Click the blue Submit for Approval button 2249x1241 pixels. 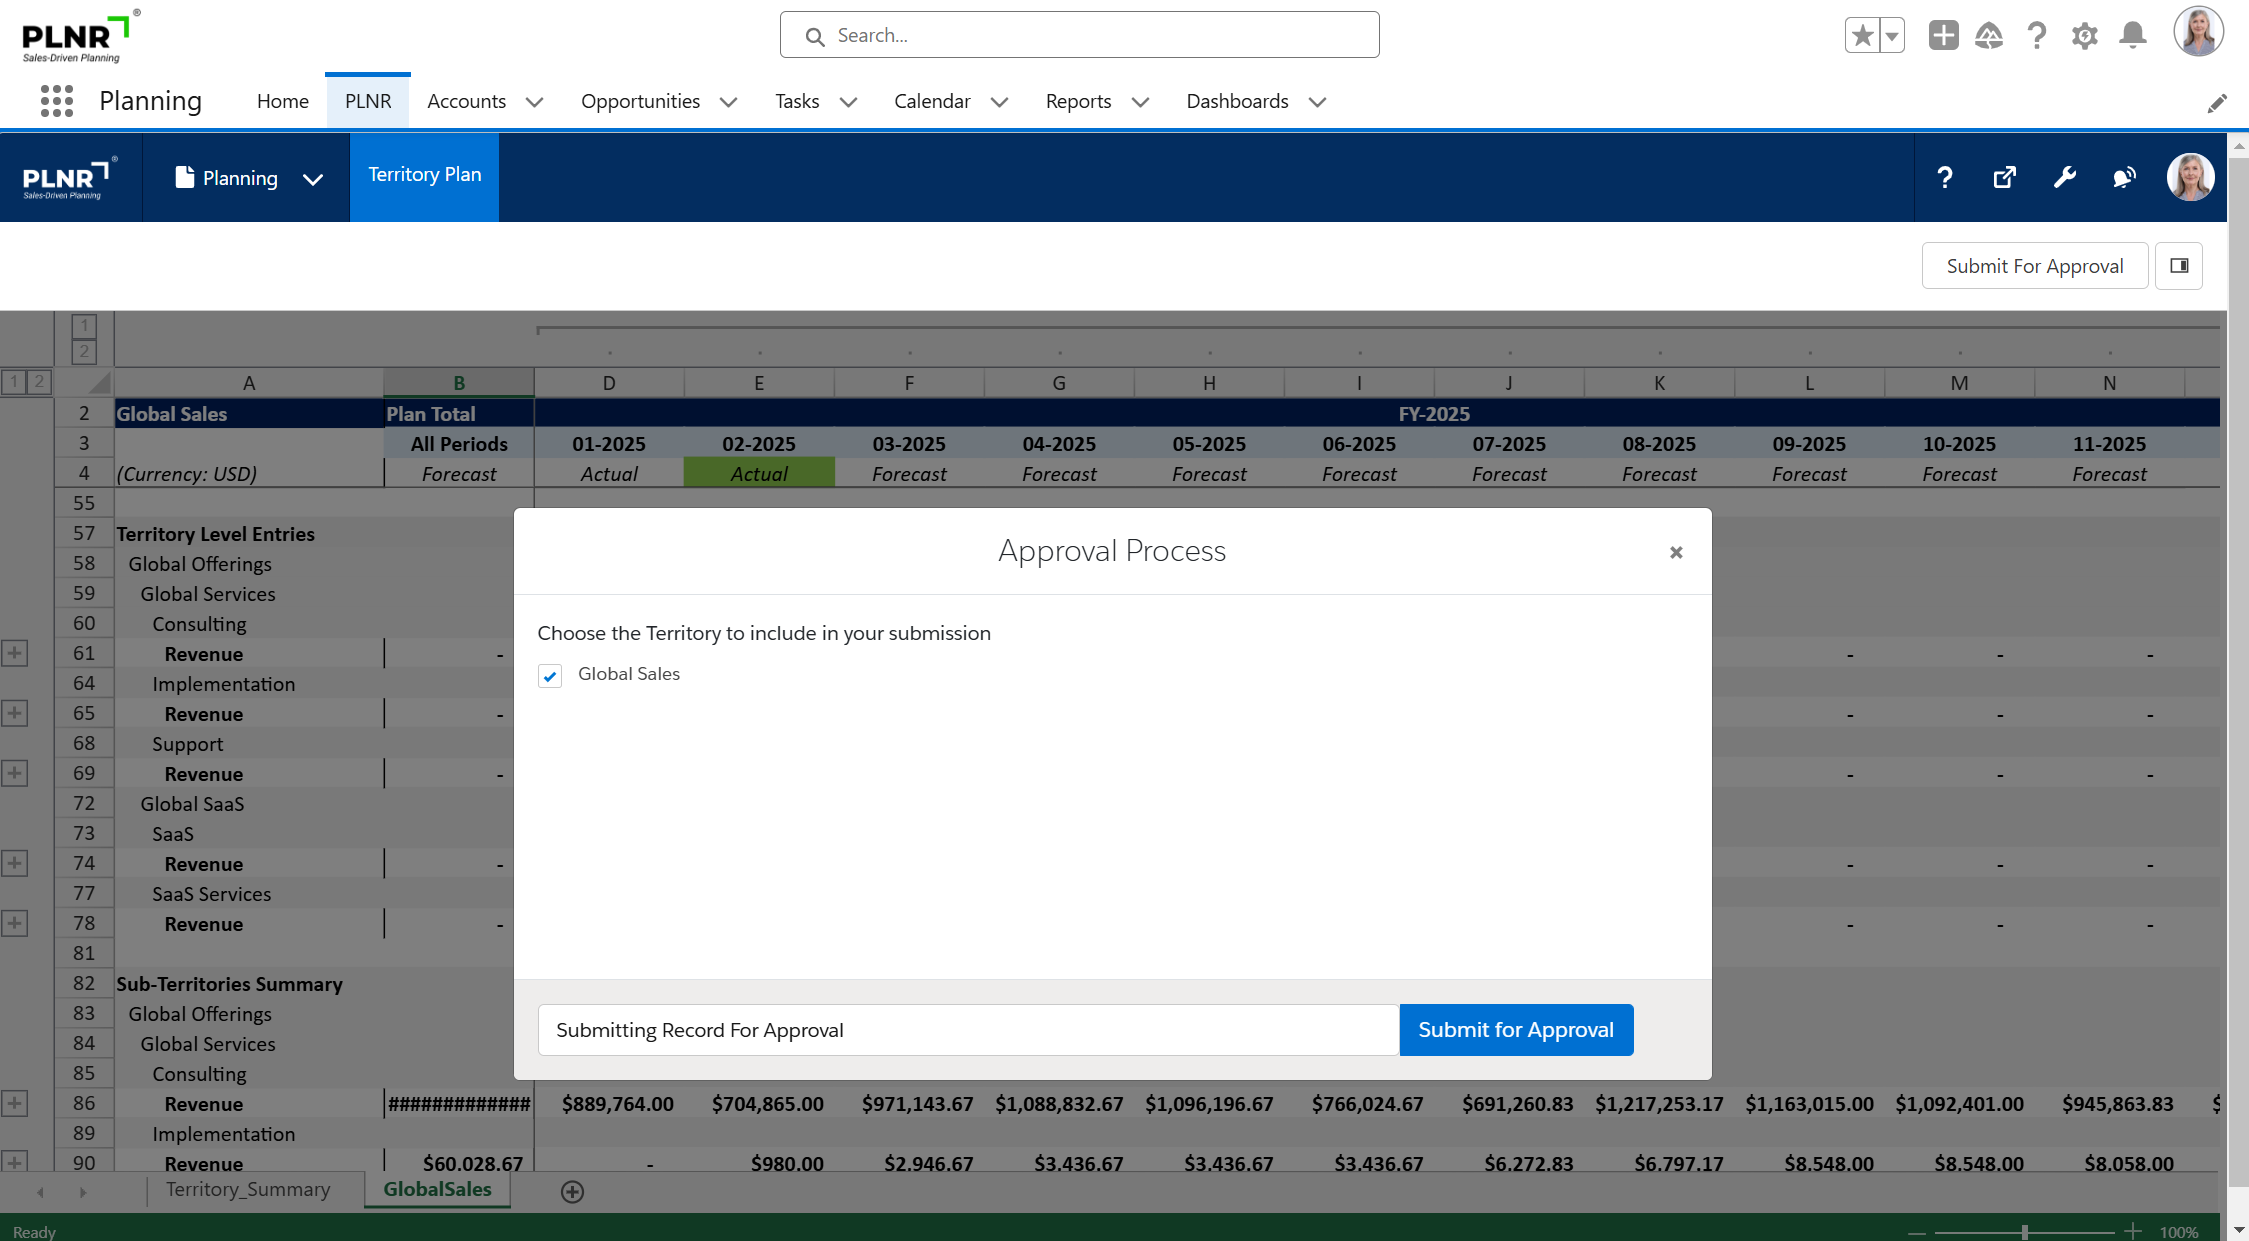coord(1515,1030)
